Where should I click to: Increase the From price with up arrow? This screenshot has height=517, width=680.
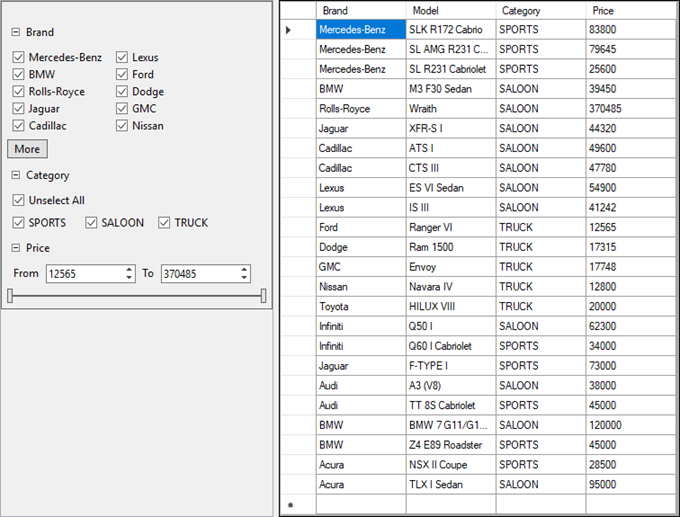129,269
